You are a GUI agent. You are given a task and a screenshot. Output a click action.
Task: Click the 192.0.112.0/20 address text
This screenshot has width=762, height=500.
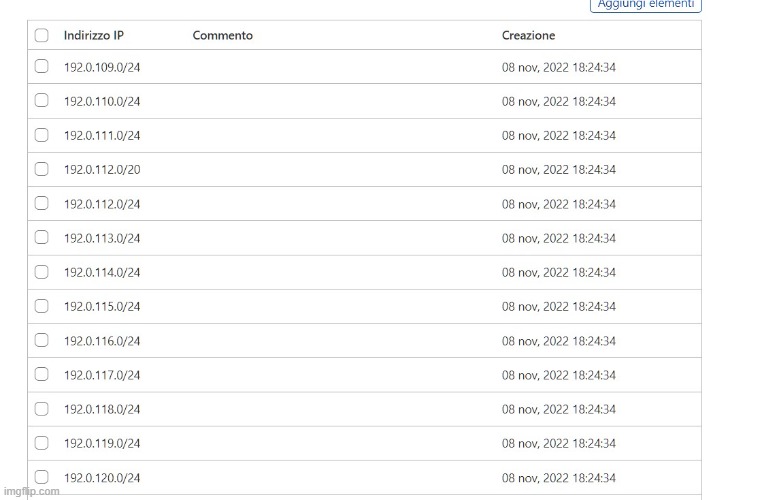[x=102, y=170]
